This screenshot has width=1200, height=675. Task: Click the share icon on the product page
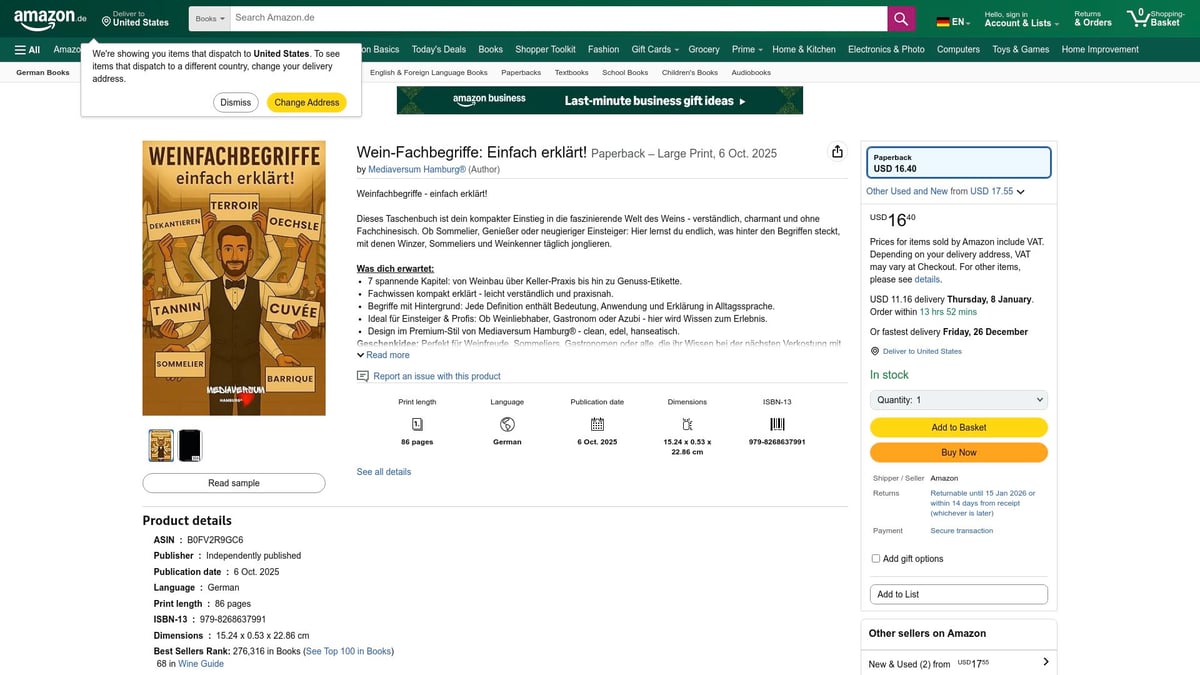tap(837, 150)
